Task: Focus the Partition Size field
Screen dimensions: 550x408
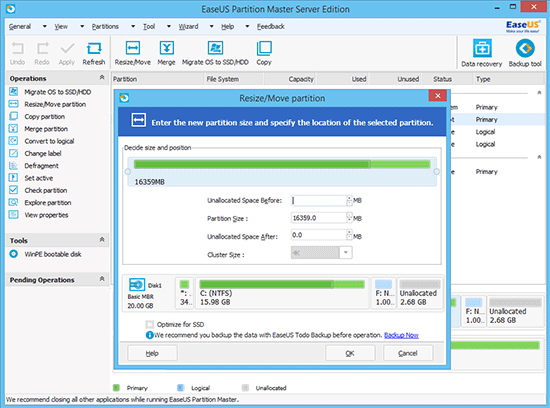Action: pos(319,218)
